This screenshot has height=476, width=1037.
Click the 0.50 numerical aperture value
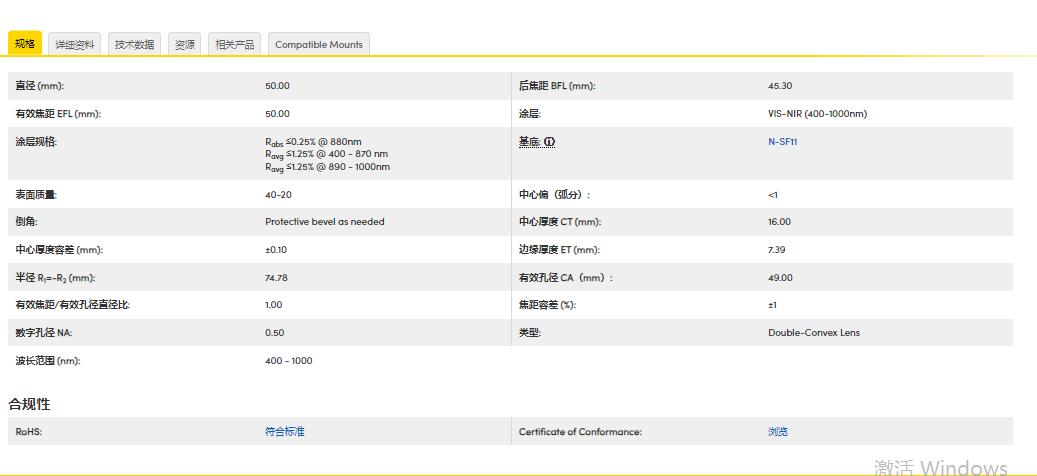click(274, 333)
